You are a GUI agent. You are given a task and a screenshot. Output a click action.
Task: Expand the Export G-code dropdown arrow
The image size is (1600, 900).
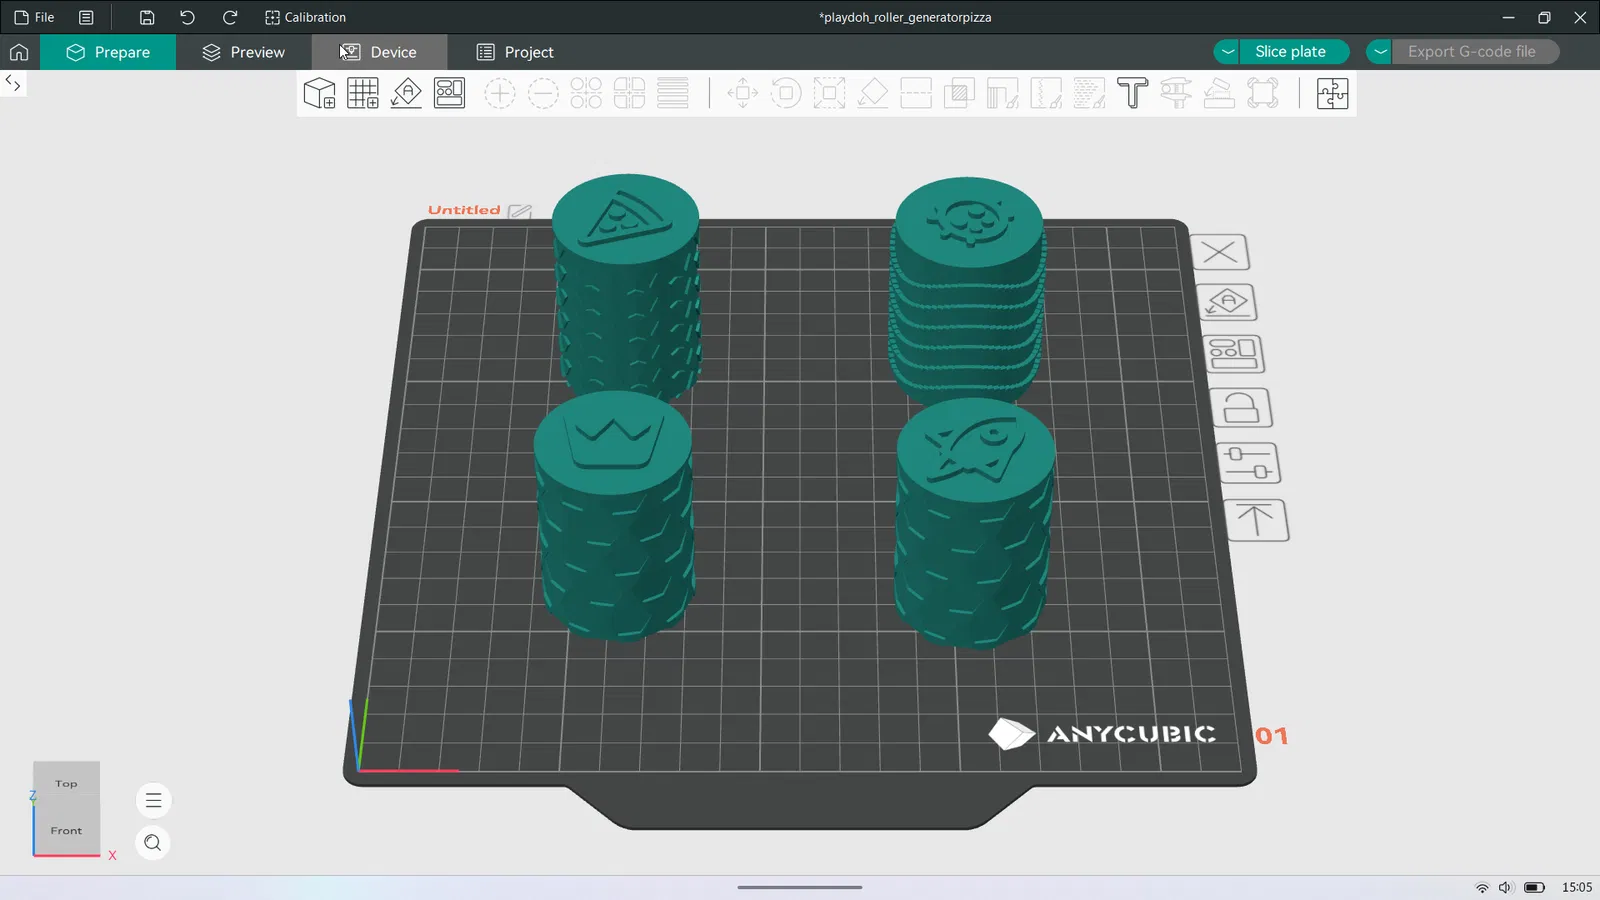(x=1380, y=52)
